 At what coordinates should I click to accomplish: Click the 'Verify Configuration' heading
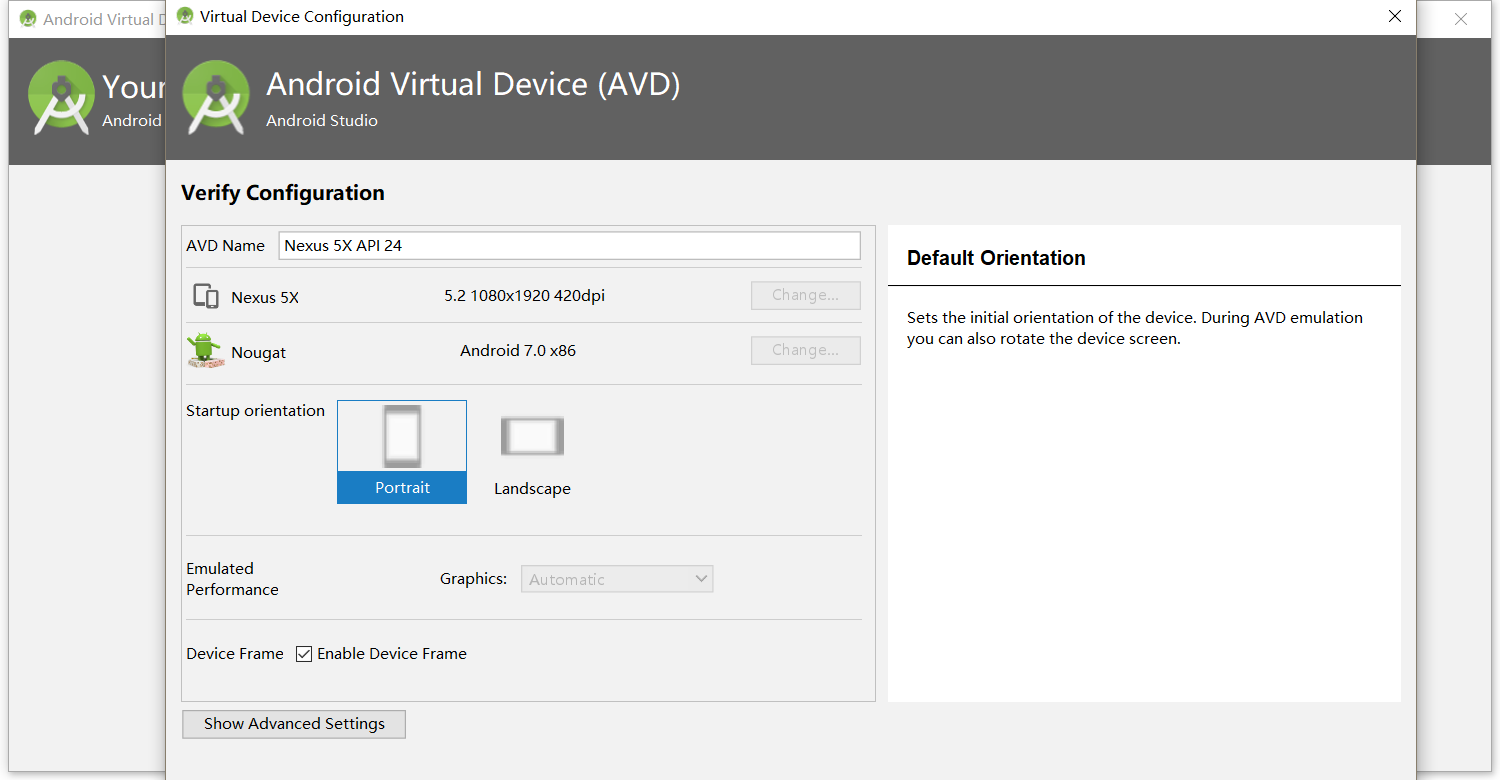click(x=283, y=193)
